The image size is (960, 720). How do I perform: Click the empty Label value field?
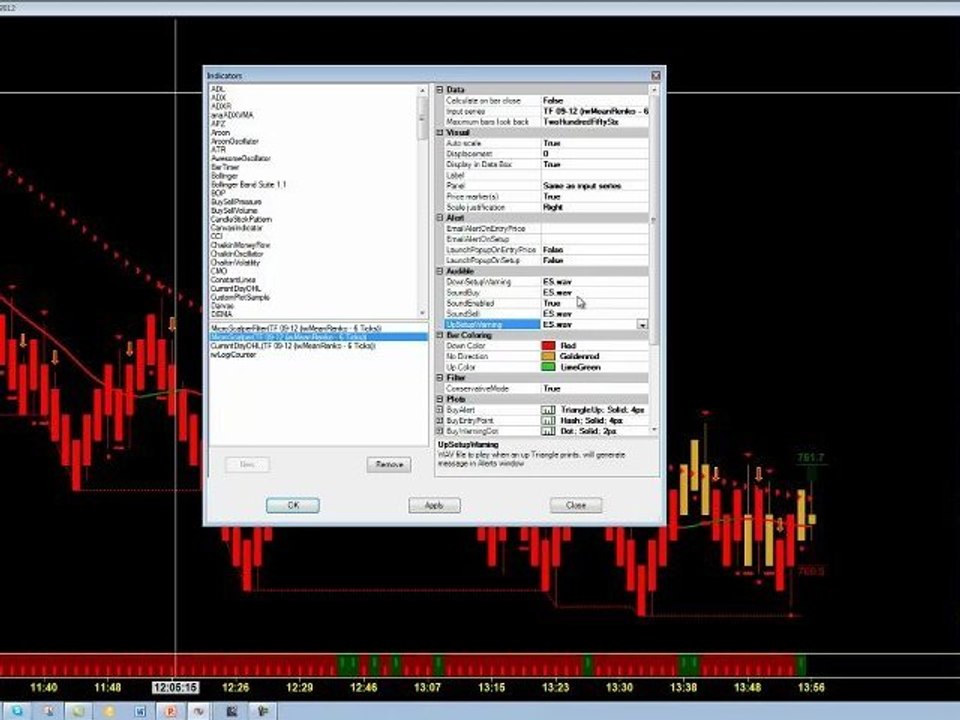coord(594,175)
